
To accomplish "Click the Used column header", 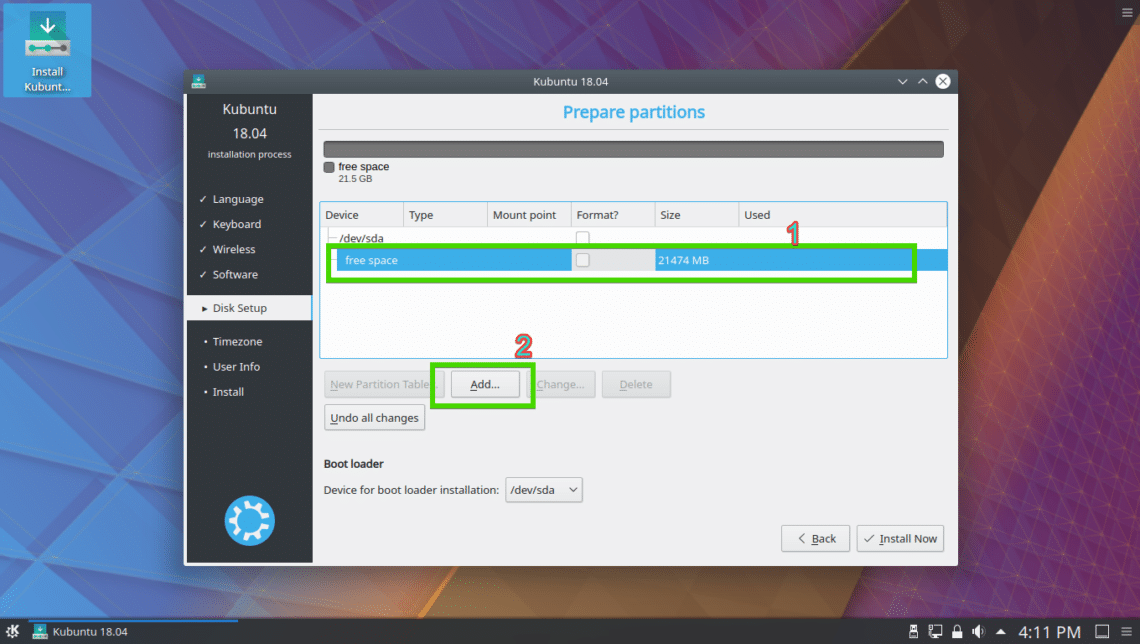I will 843,214.
